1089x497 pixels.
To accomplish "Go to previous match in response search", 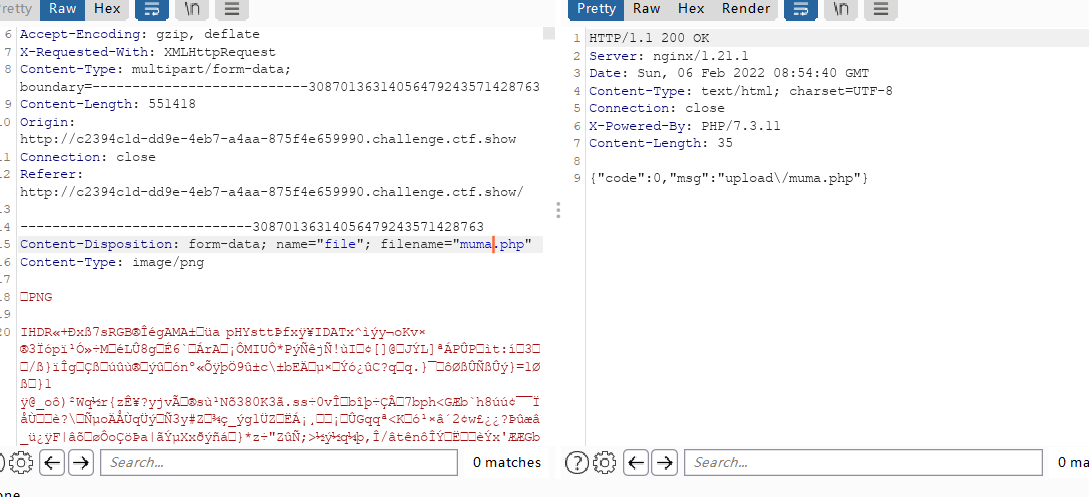I will coord(636,462).
